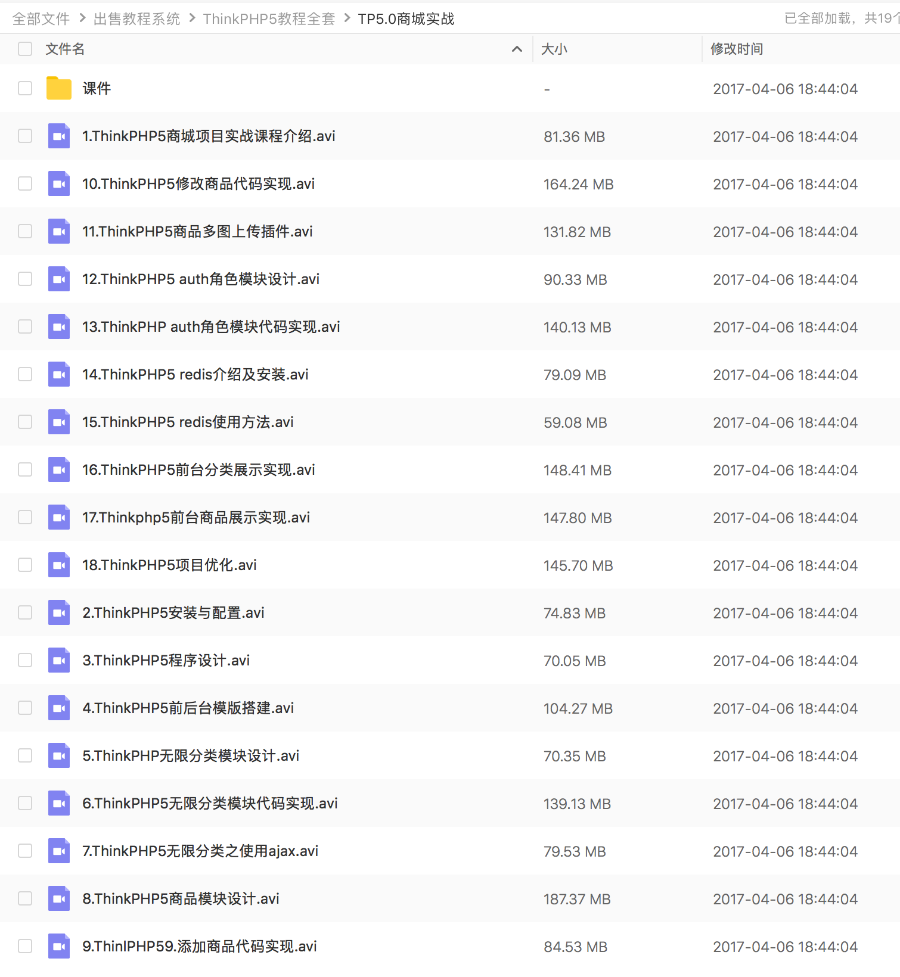Screen dimensions: 900x977
Task: Click video icon for 1.ThinkPHP5商城项目实战课程介绍.avi
Action: (59, 136)
